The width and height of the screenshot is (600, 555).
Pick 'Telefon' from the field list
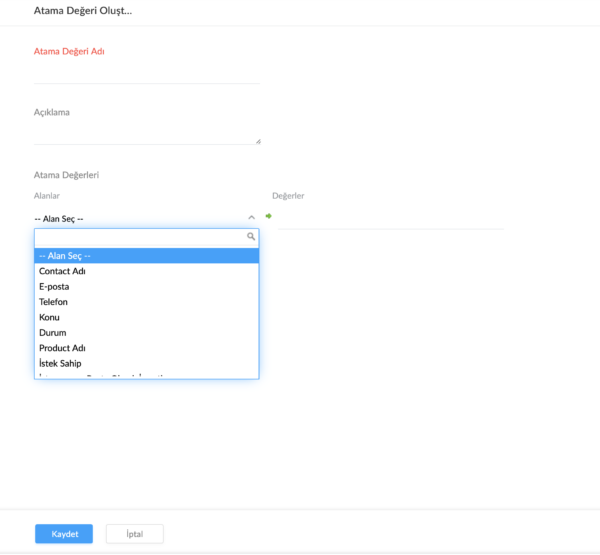146,302
